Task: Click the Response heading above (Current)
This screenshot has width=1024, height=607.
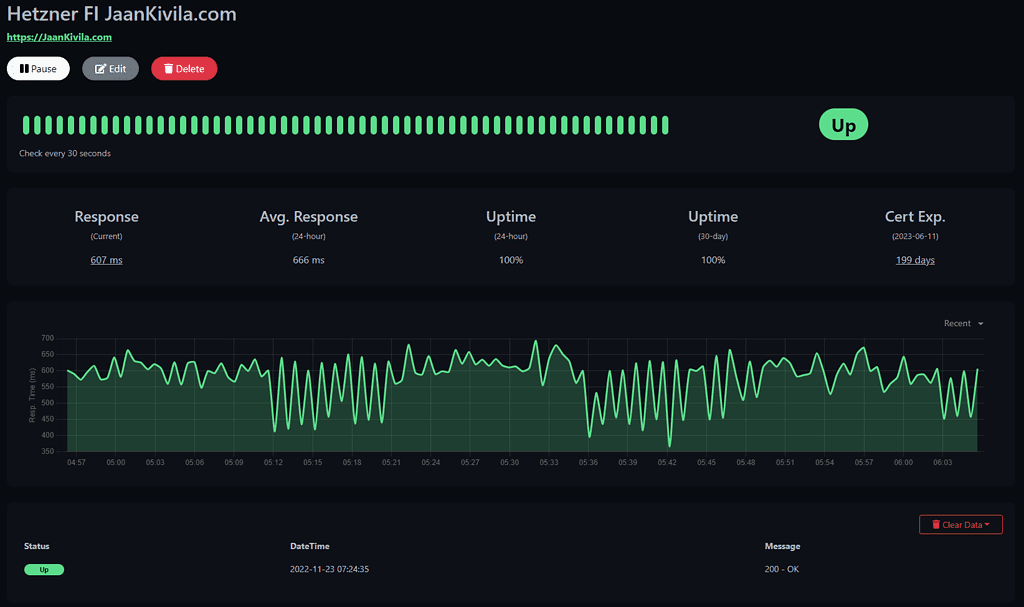Action: click(x=106, y=216)
